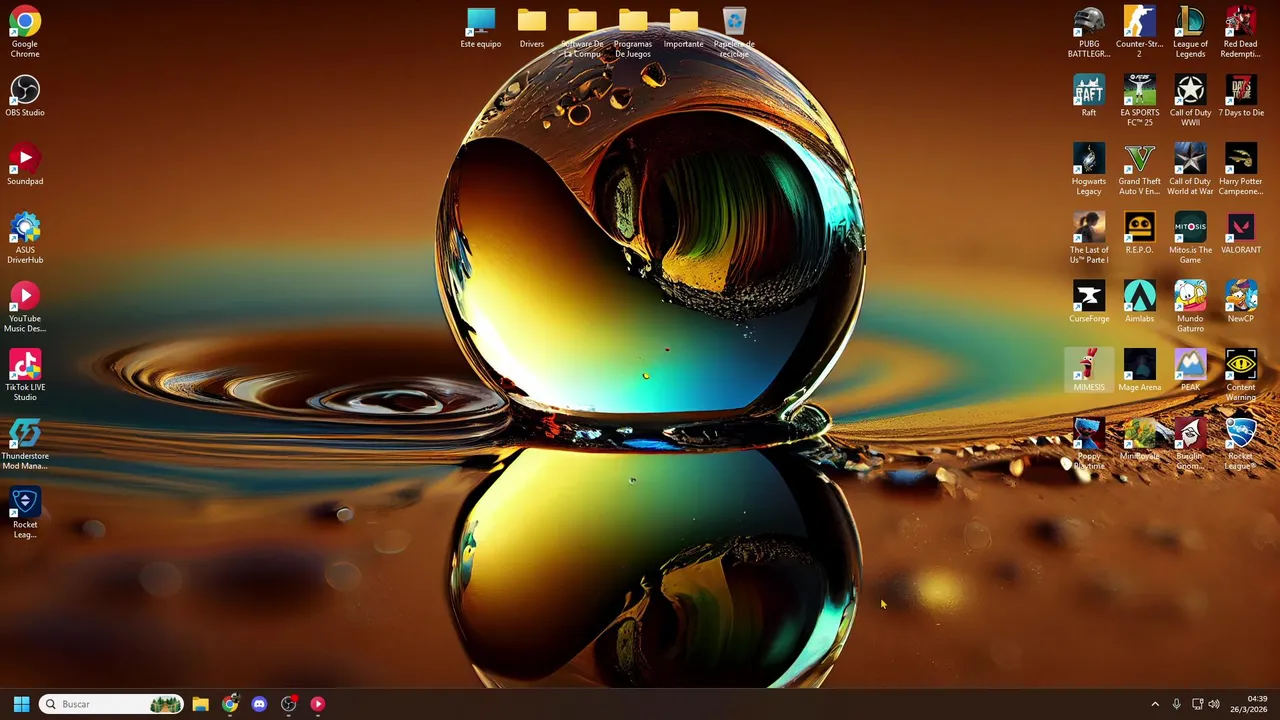Screen dimensions: 1280x720
Task: Open YouTube Music from the taskbar
Action: pyautogui.click(x=318, y=704)
